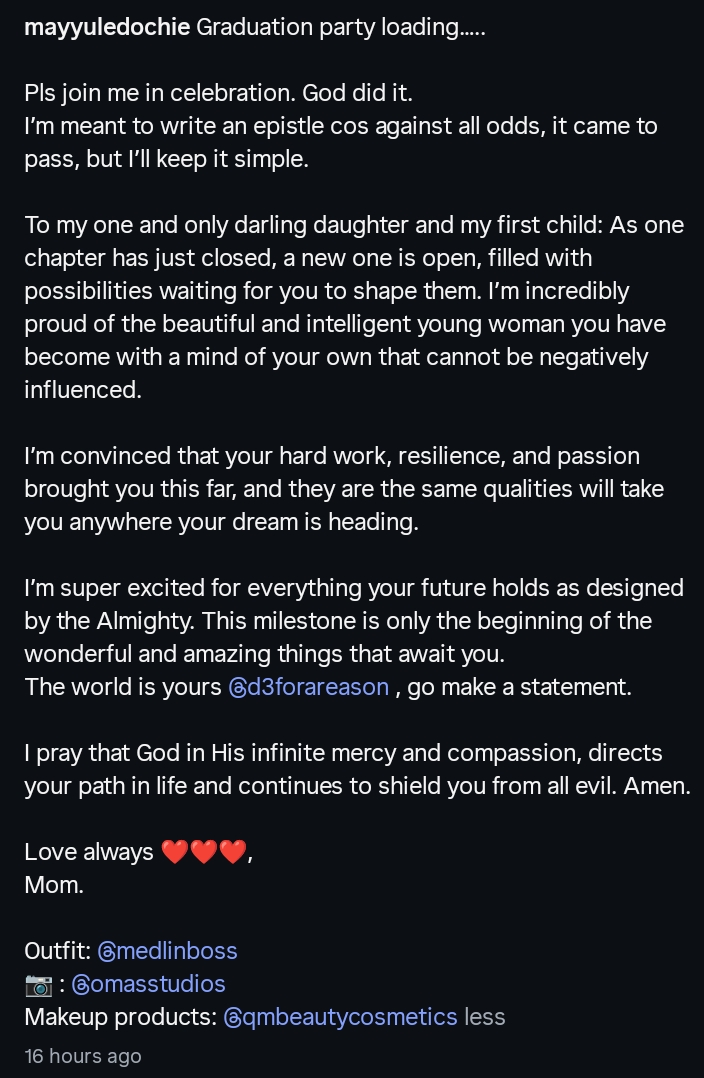Click the Threads icon before d3forareason
Screen dimensions: 704x1078
coord(238,688)
